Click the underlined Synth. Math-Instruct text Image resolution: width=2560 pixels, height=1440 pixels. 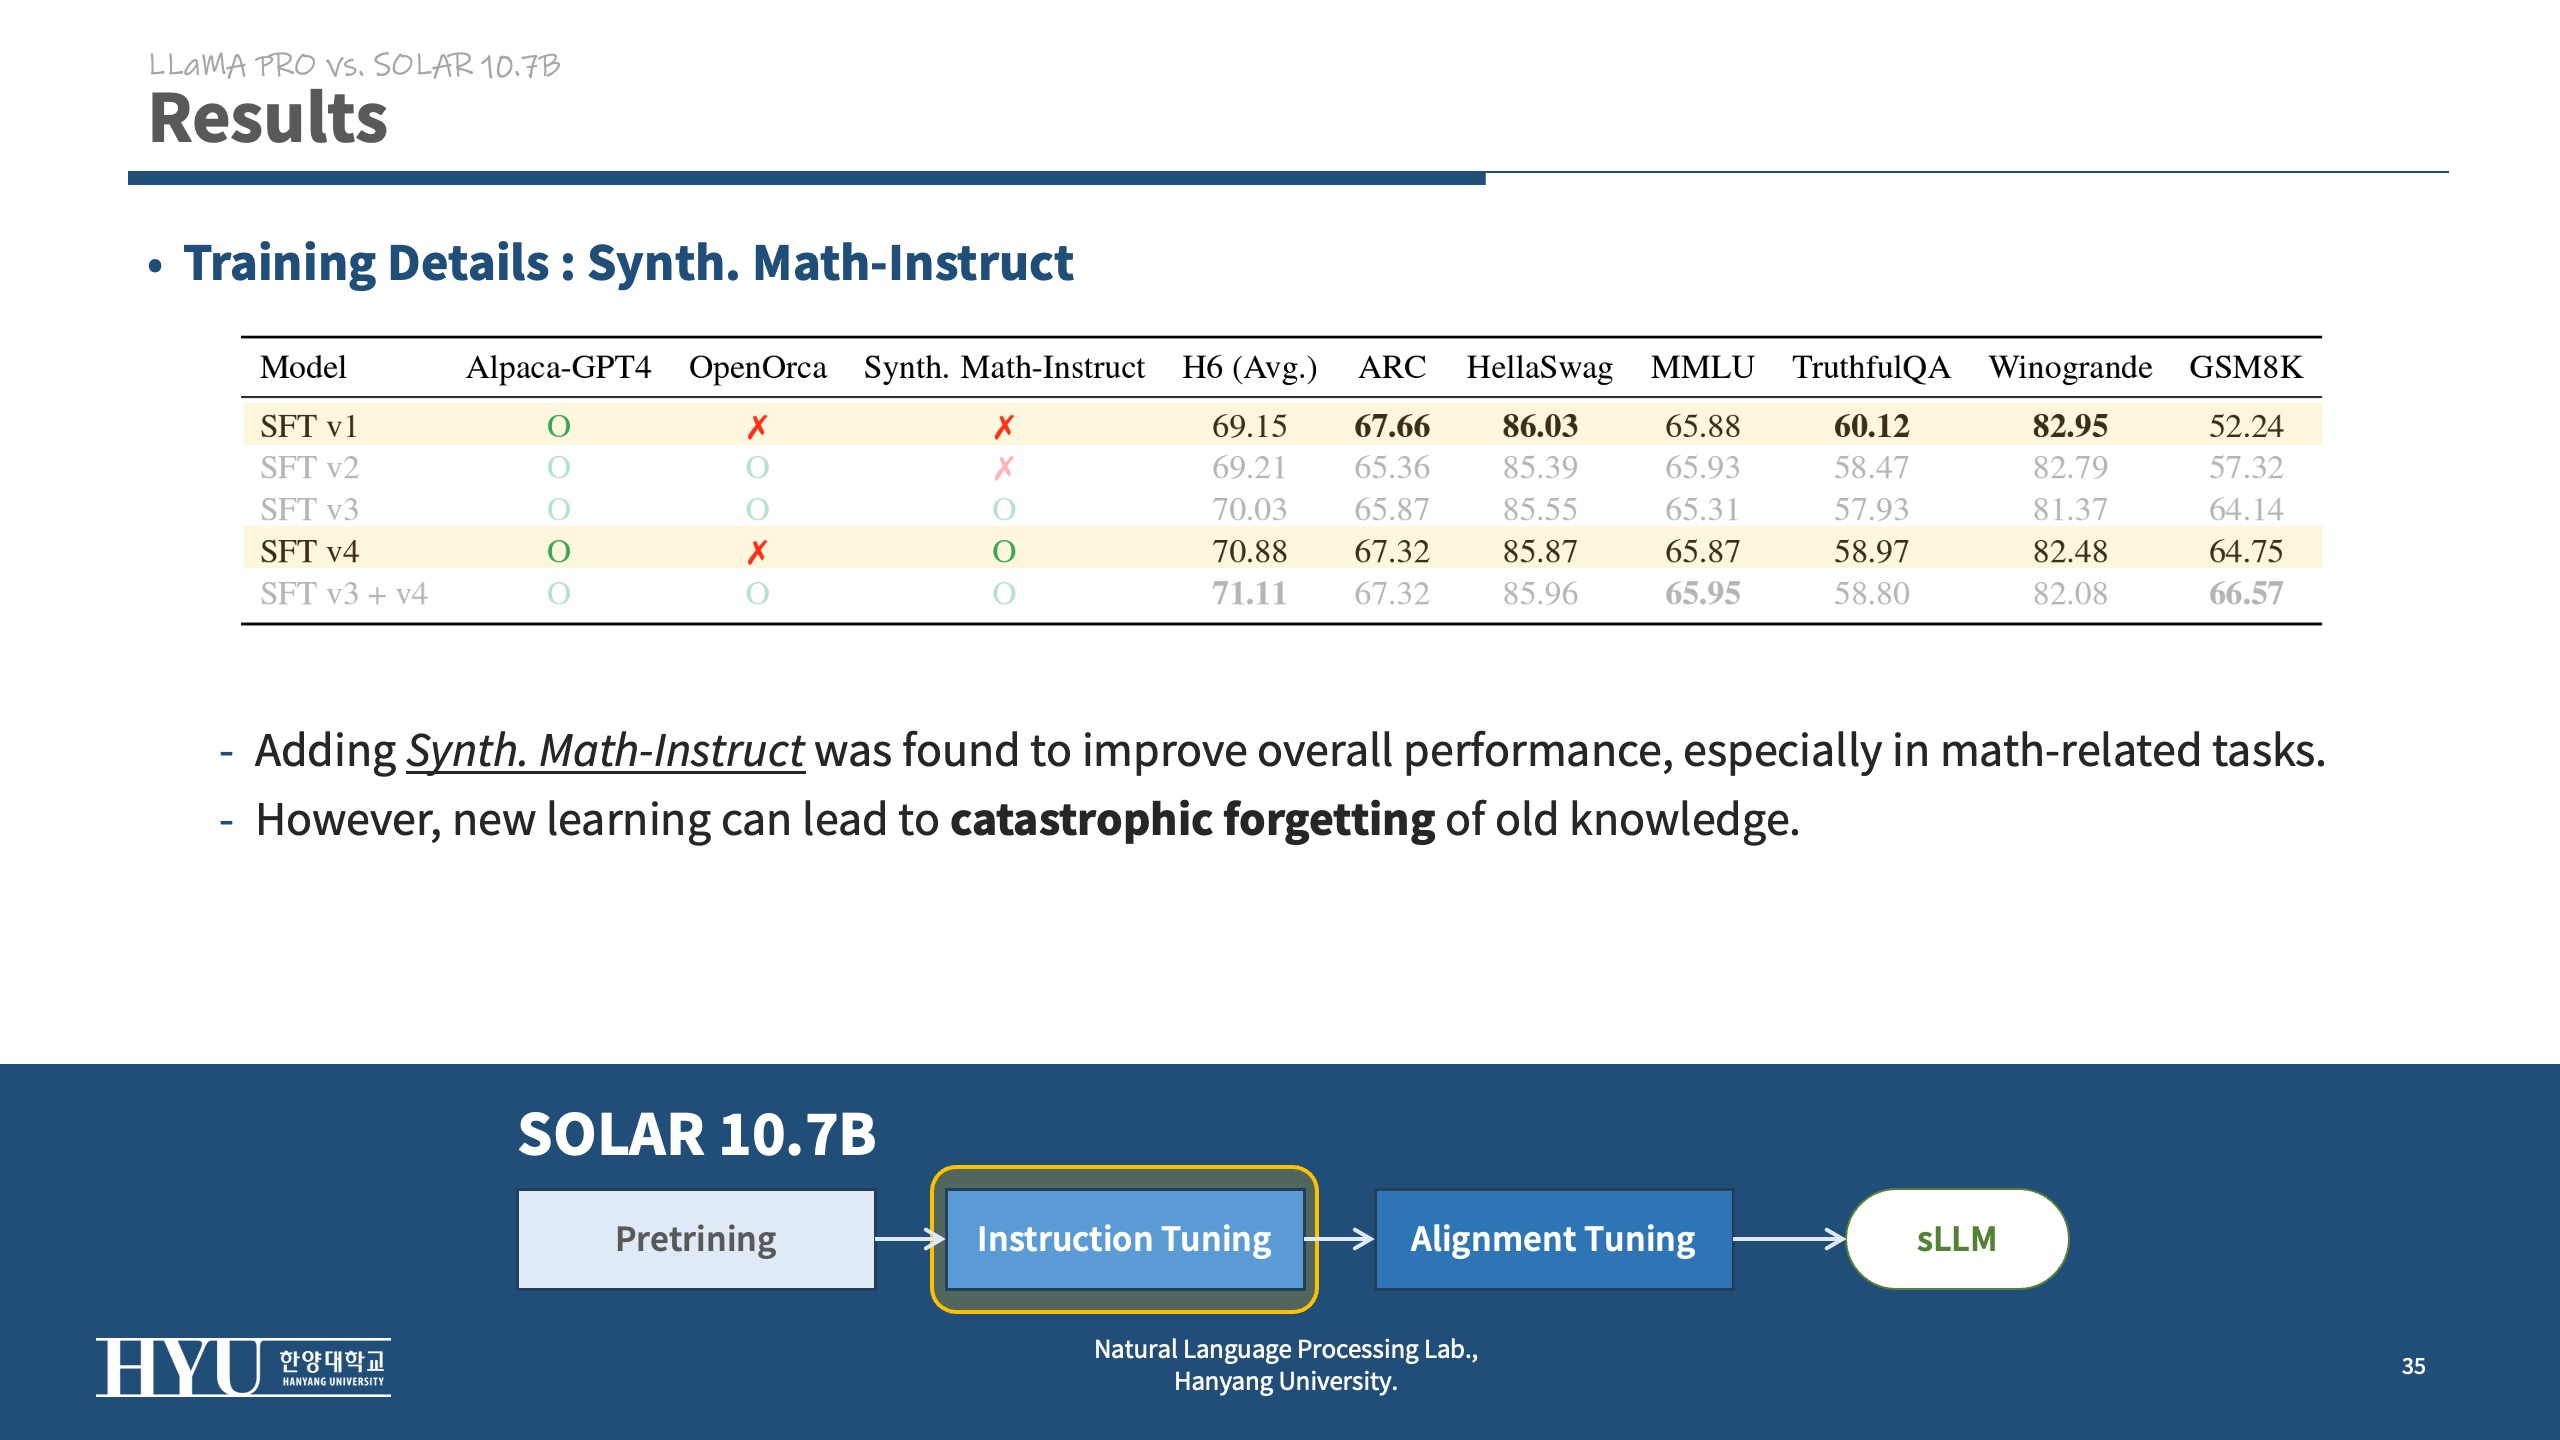pyautogui.click(x=605, y=751)
